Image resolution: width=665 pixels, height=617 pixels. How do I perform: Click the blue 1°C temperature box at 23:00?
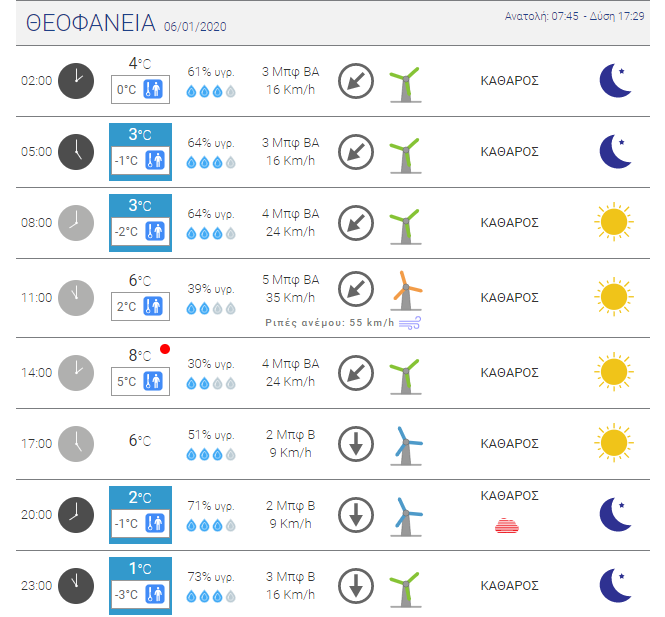coord(140,586)
